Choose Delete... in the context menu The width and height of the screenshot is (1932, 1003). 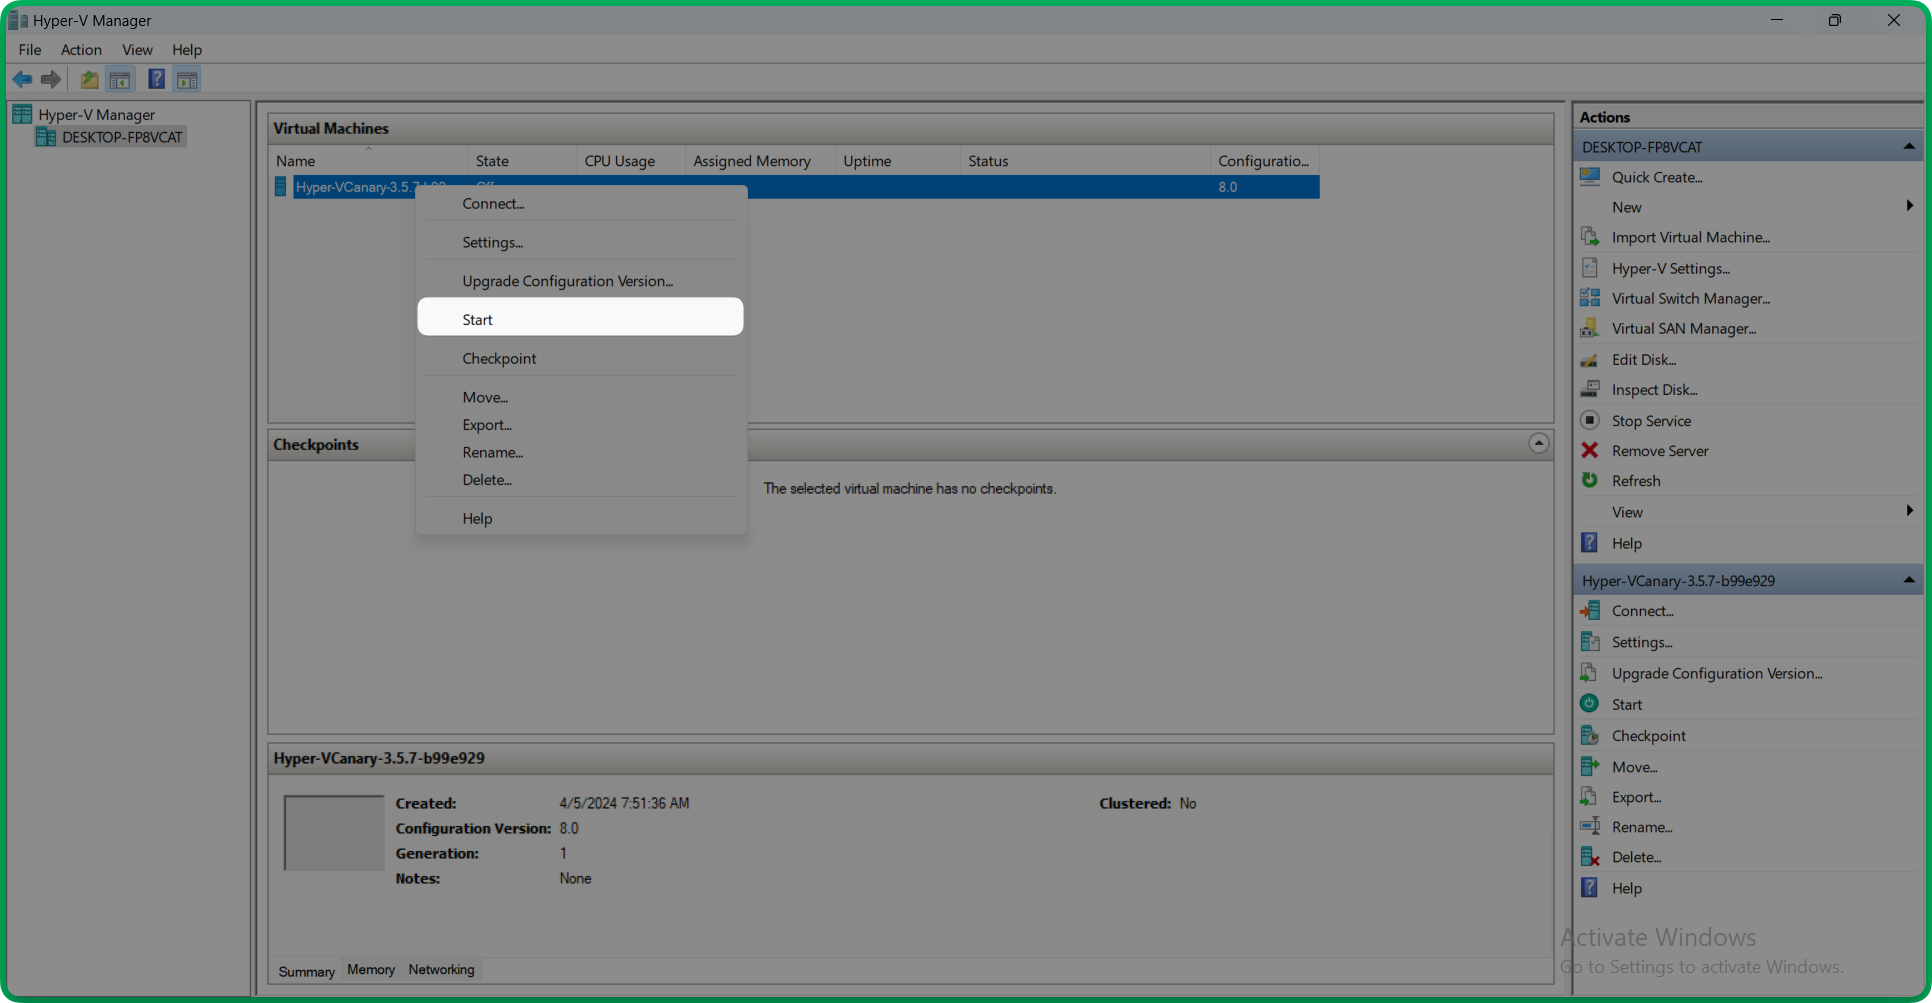click(580, 480)
